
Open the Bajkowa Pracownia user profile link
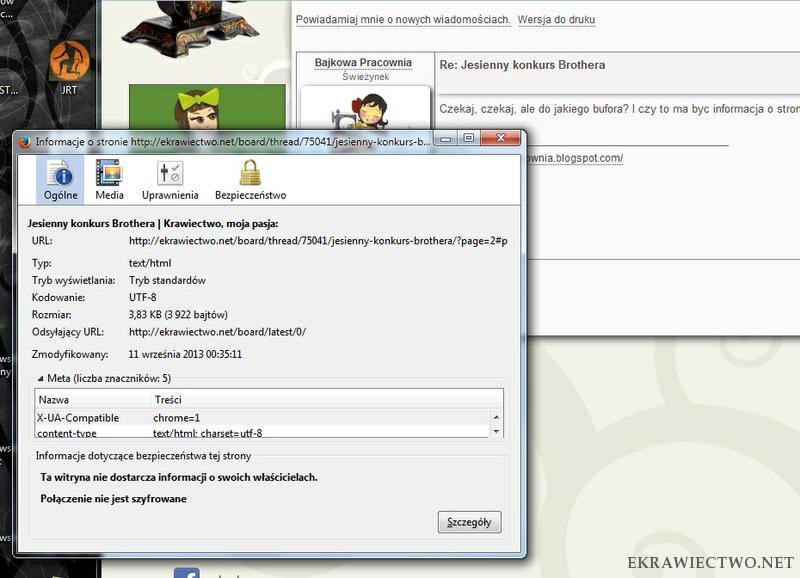[x=363, y=63]
